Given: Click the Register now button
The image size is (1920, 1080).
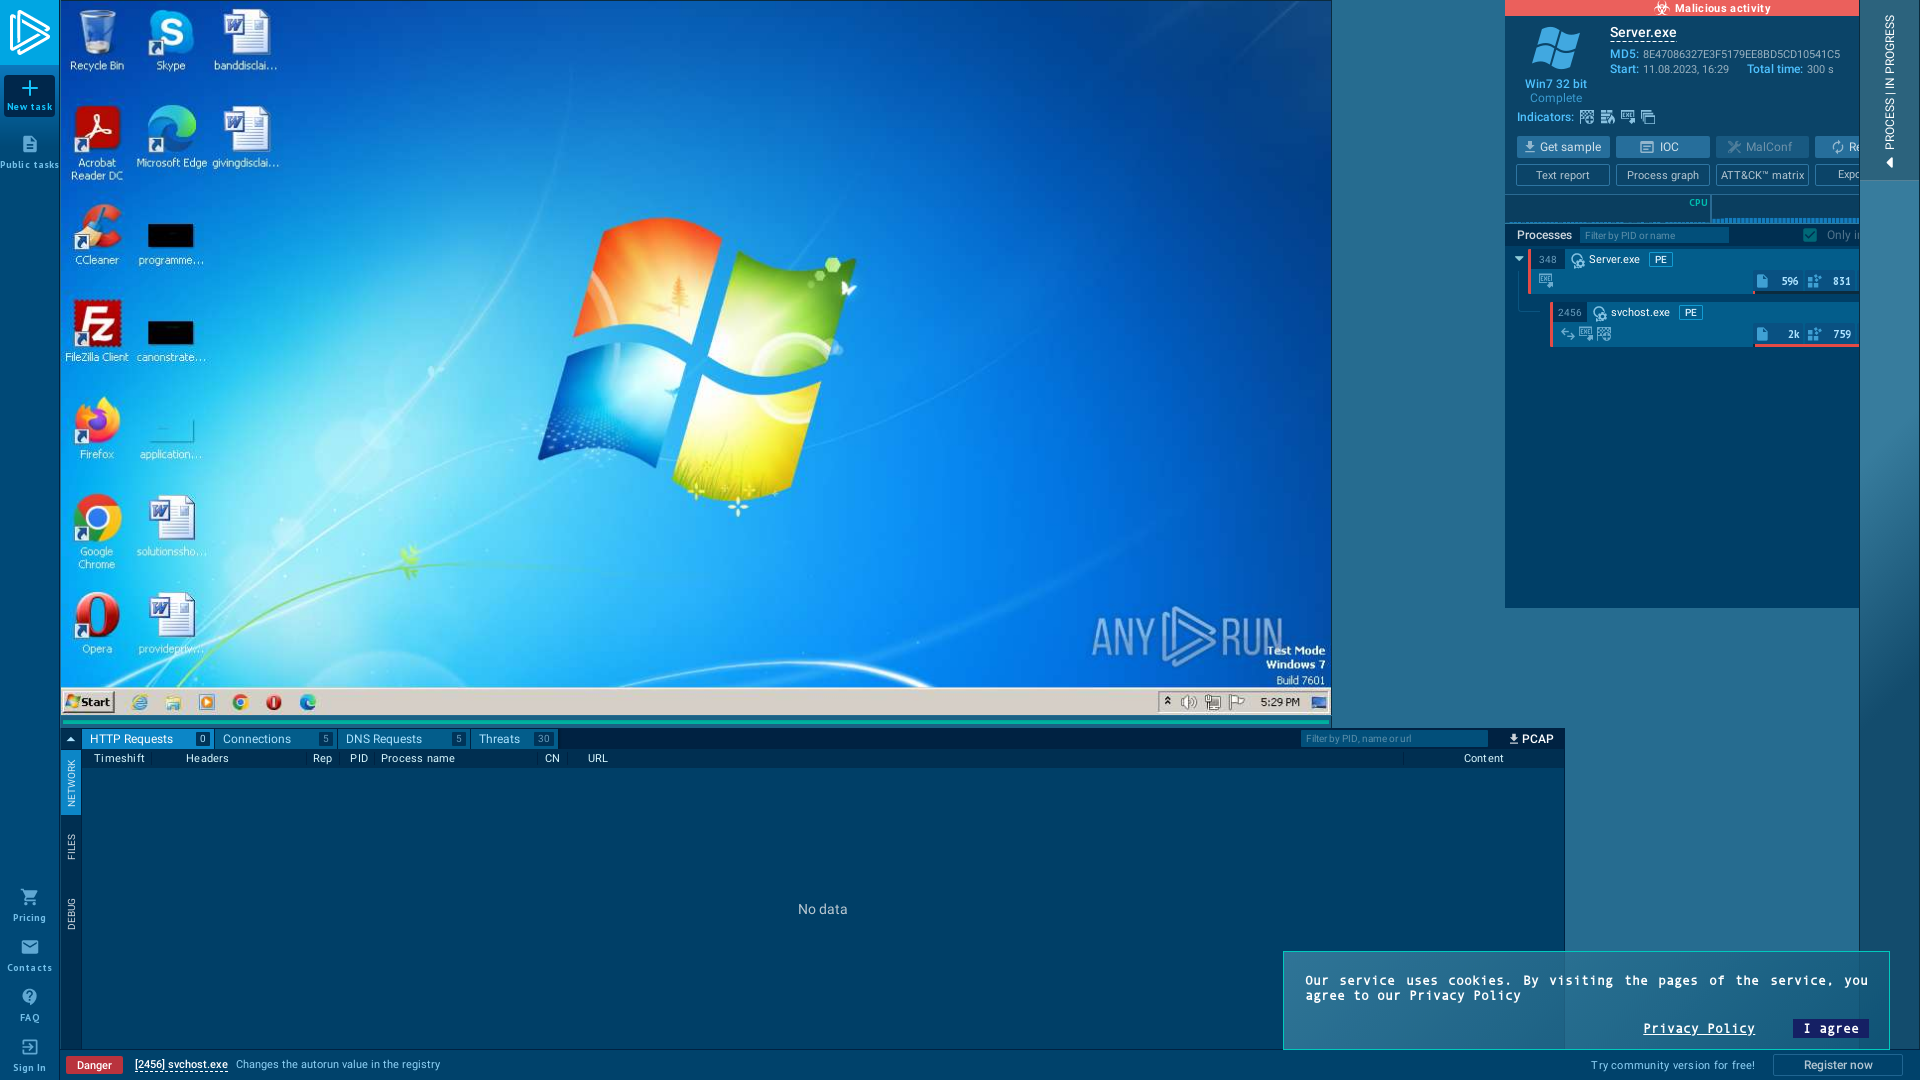Looking at the screenshot, I should [1838, 1065].
